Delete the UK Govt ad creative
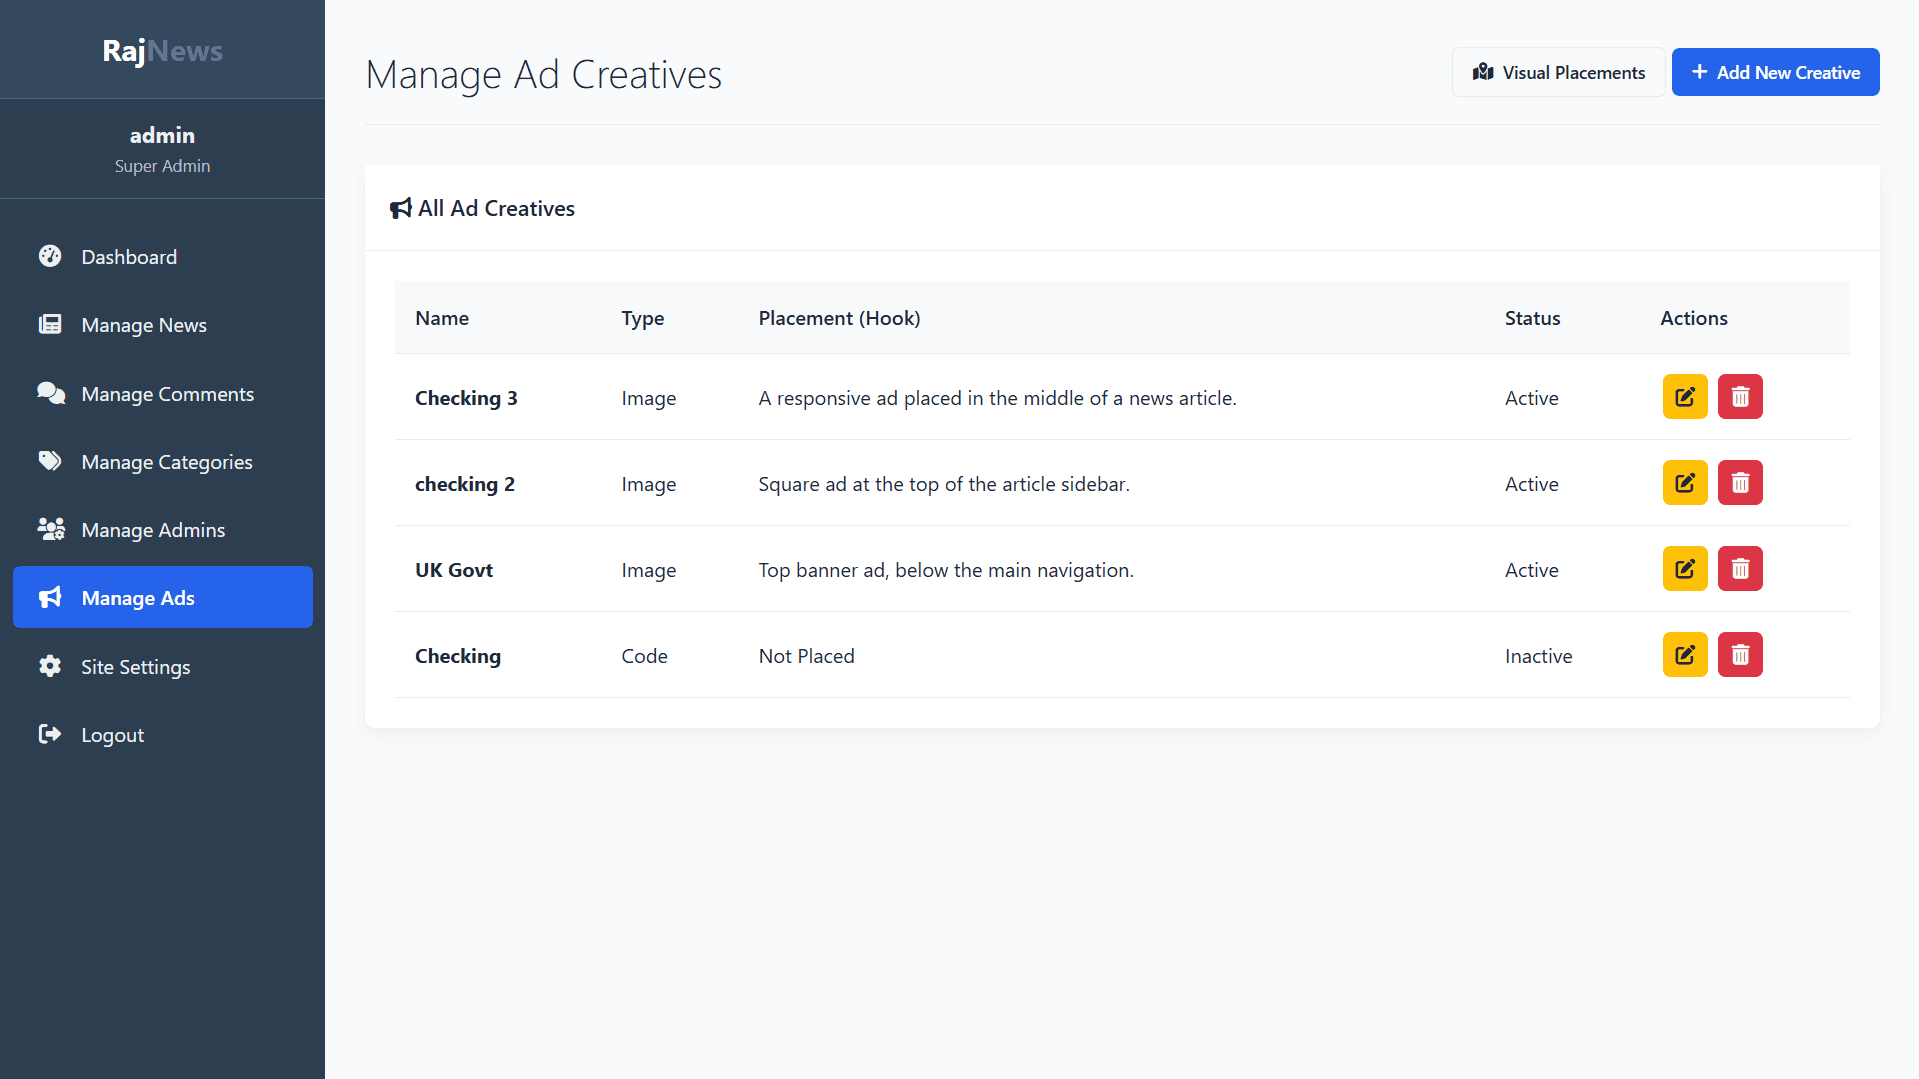The height and width of the screenshot is (1079, 1919). click(1739, 569)
